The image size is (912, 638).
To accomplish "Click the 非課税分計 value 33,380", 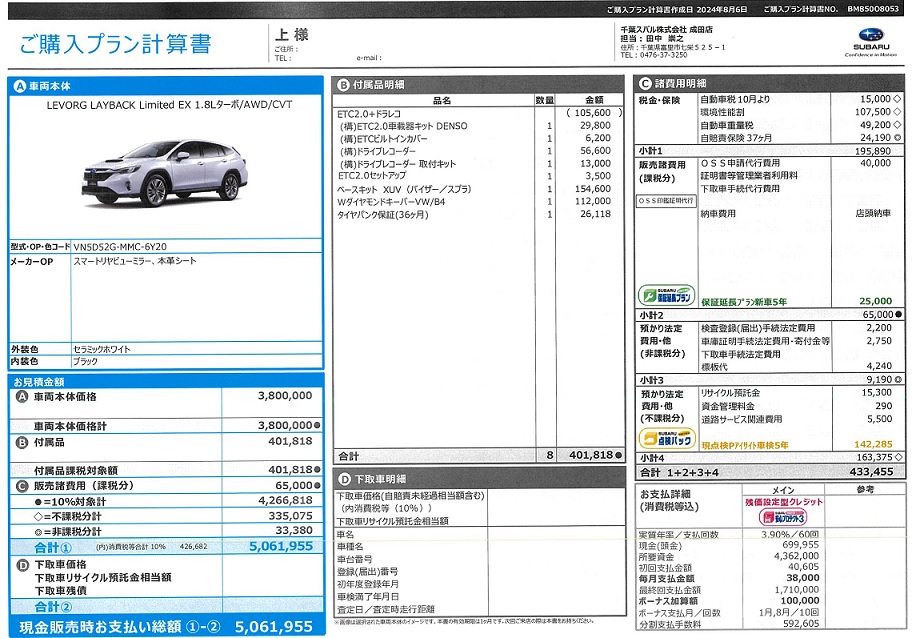I will coord(294,530).
